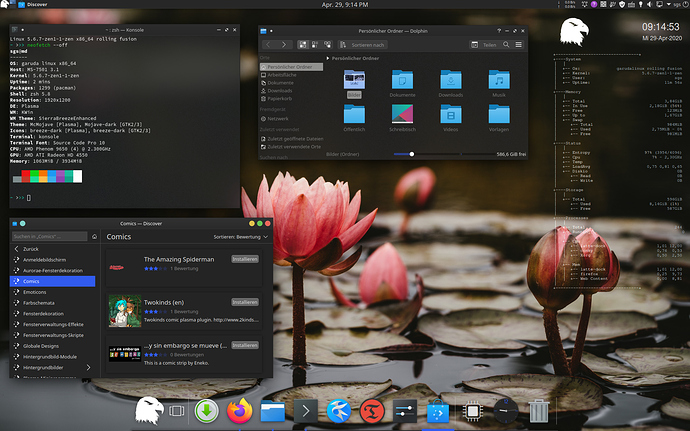Select the Musik folder icon
Screen dimensions: 690x431
coord(499,80)
